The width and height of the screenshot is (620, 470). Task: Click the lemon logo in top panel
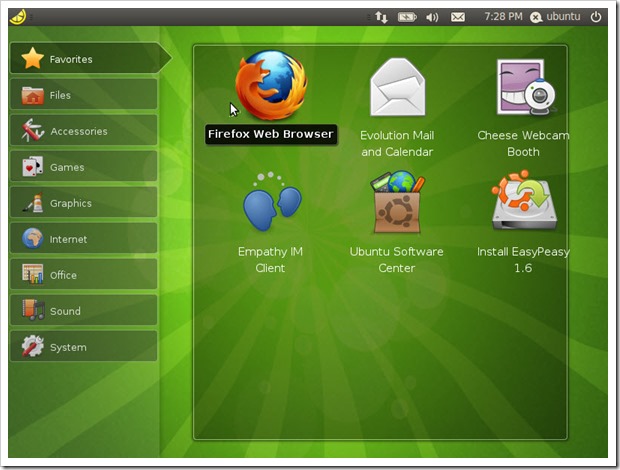18,17
